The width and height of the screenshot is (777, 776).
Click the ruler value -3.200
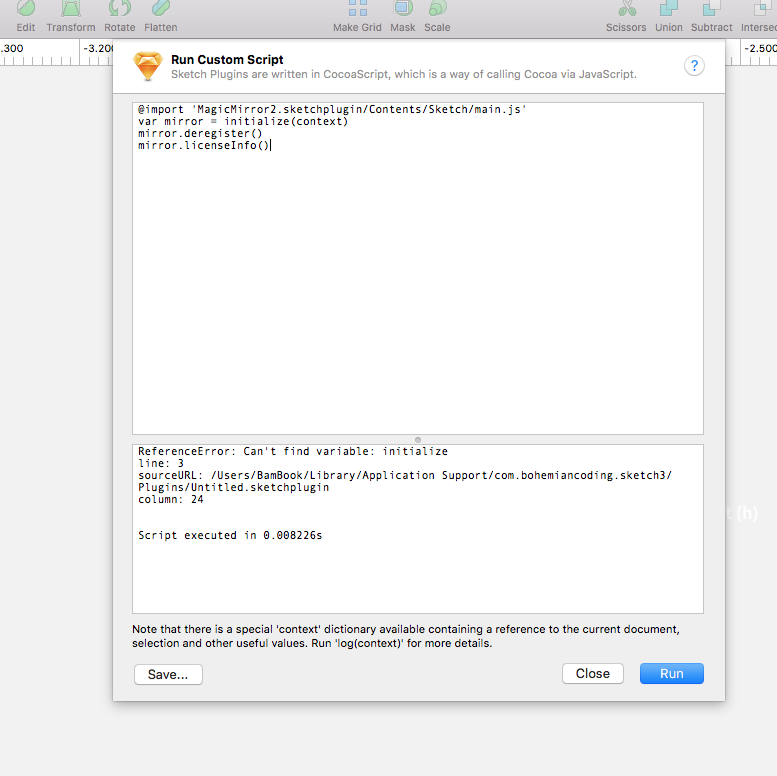(98, 49)
